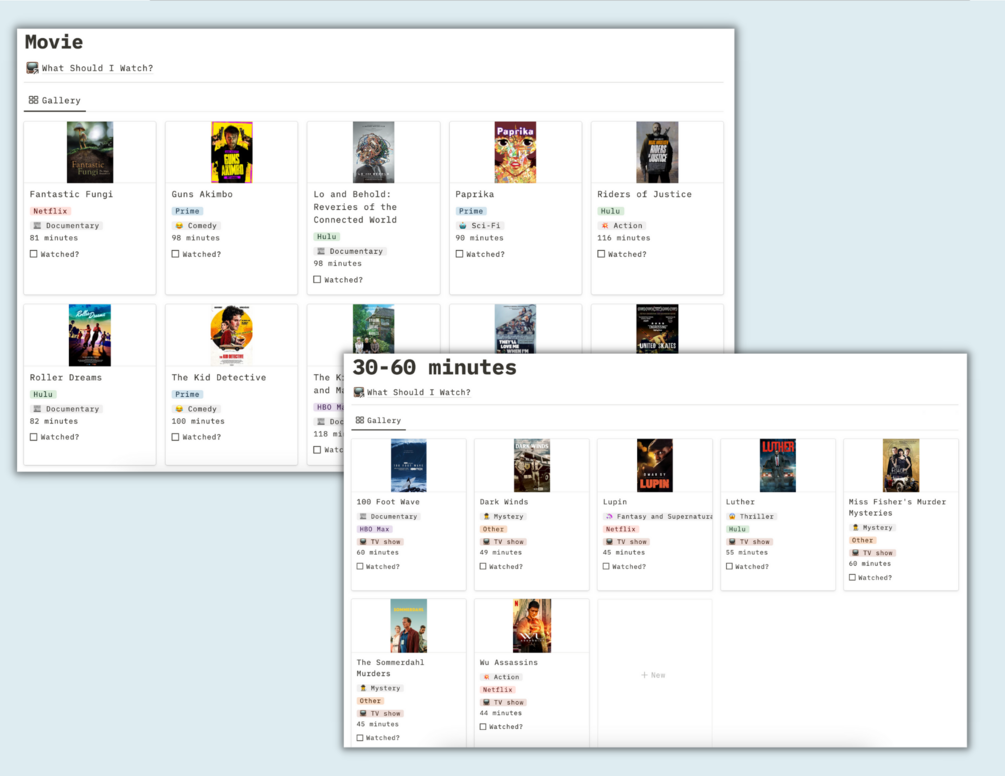
Task: Click the gallery grid icon in 30-60 minutes window
Action: 360,420
